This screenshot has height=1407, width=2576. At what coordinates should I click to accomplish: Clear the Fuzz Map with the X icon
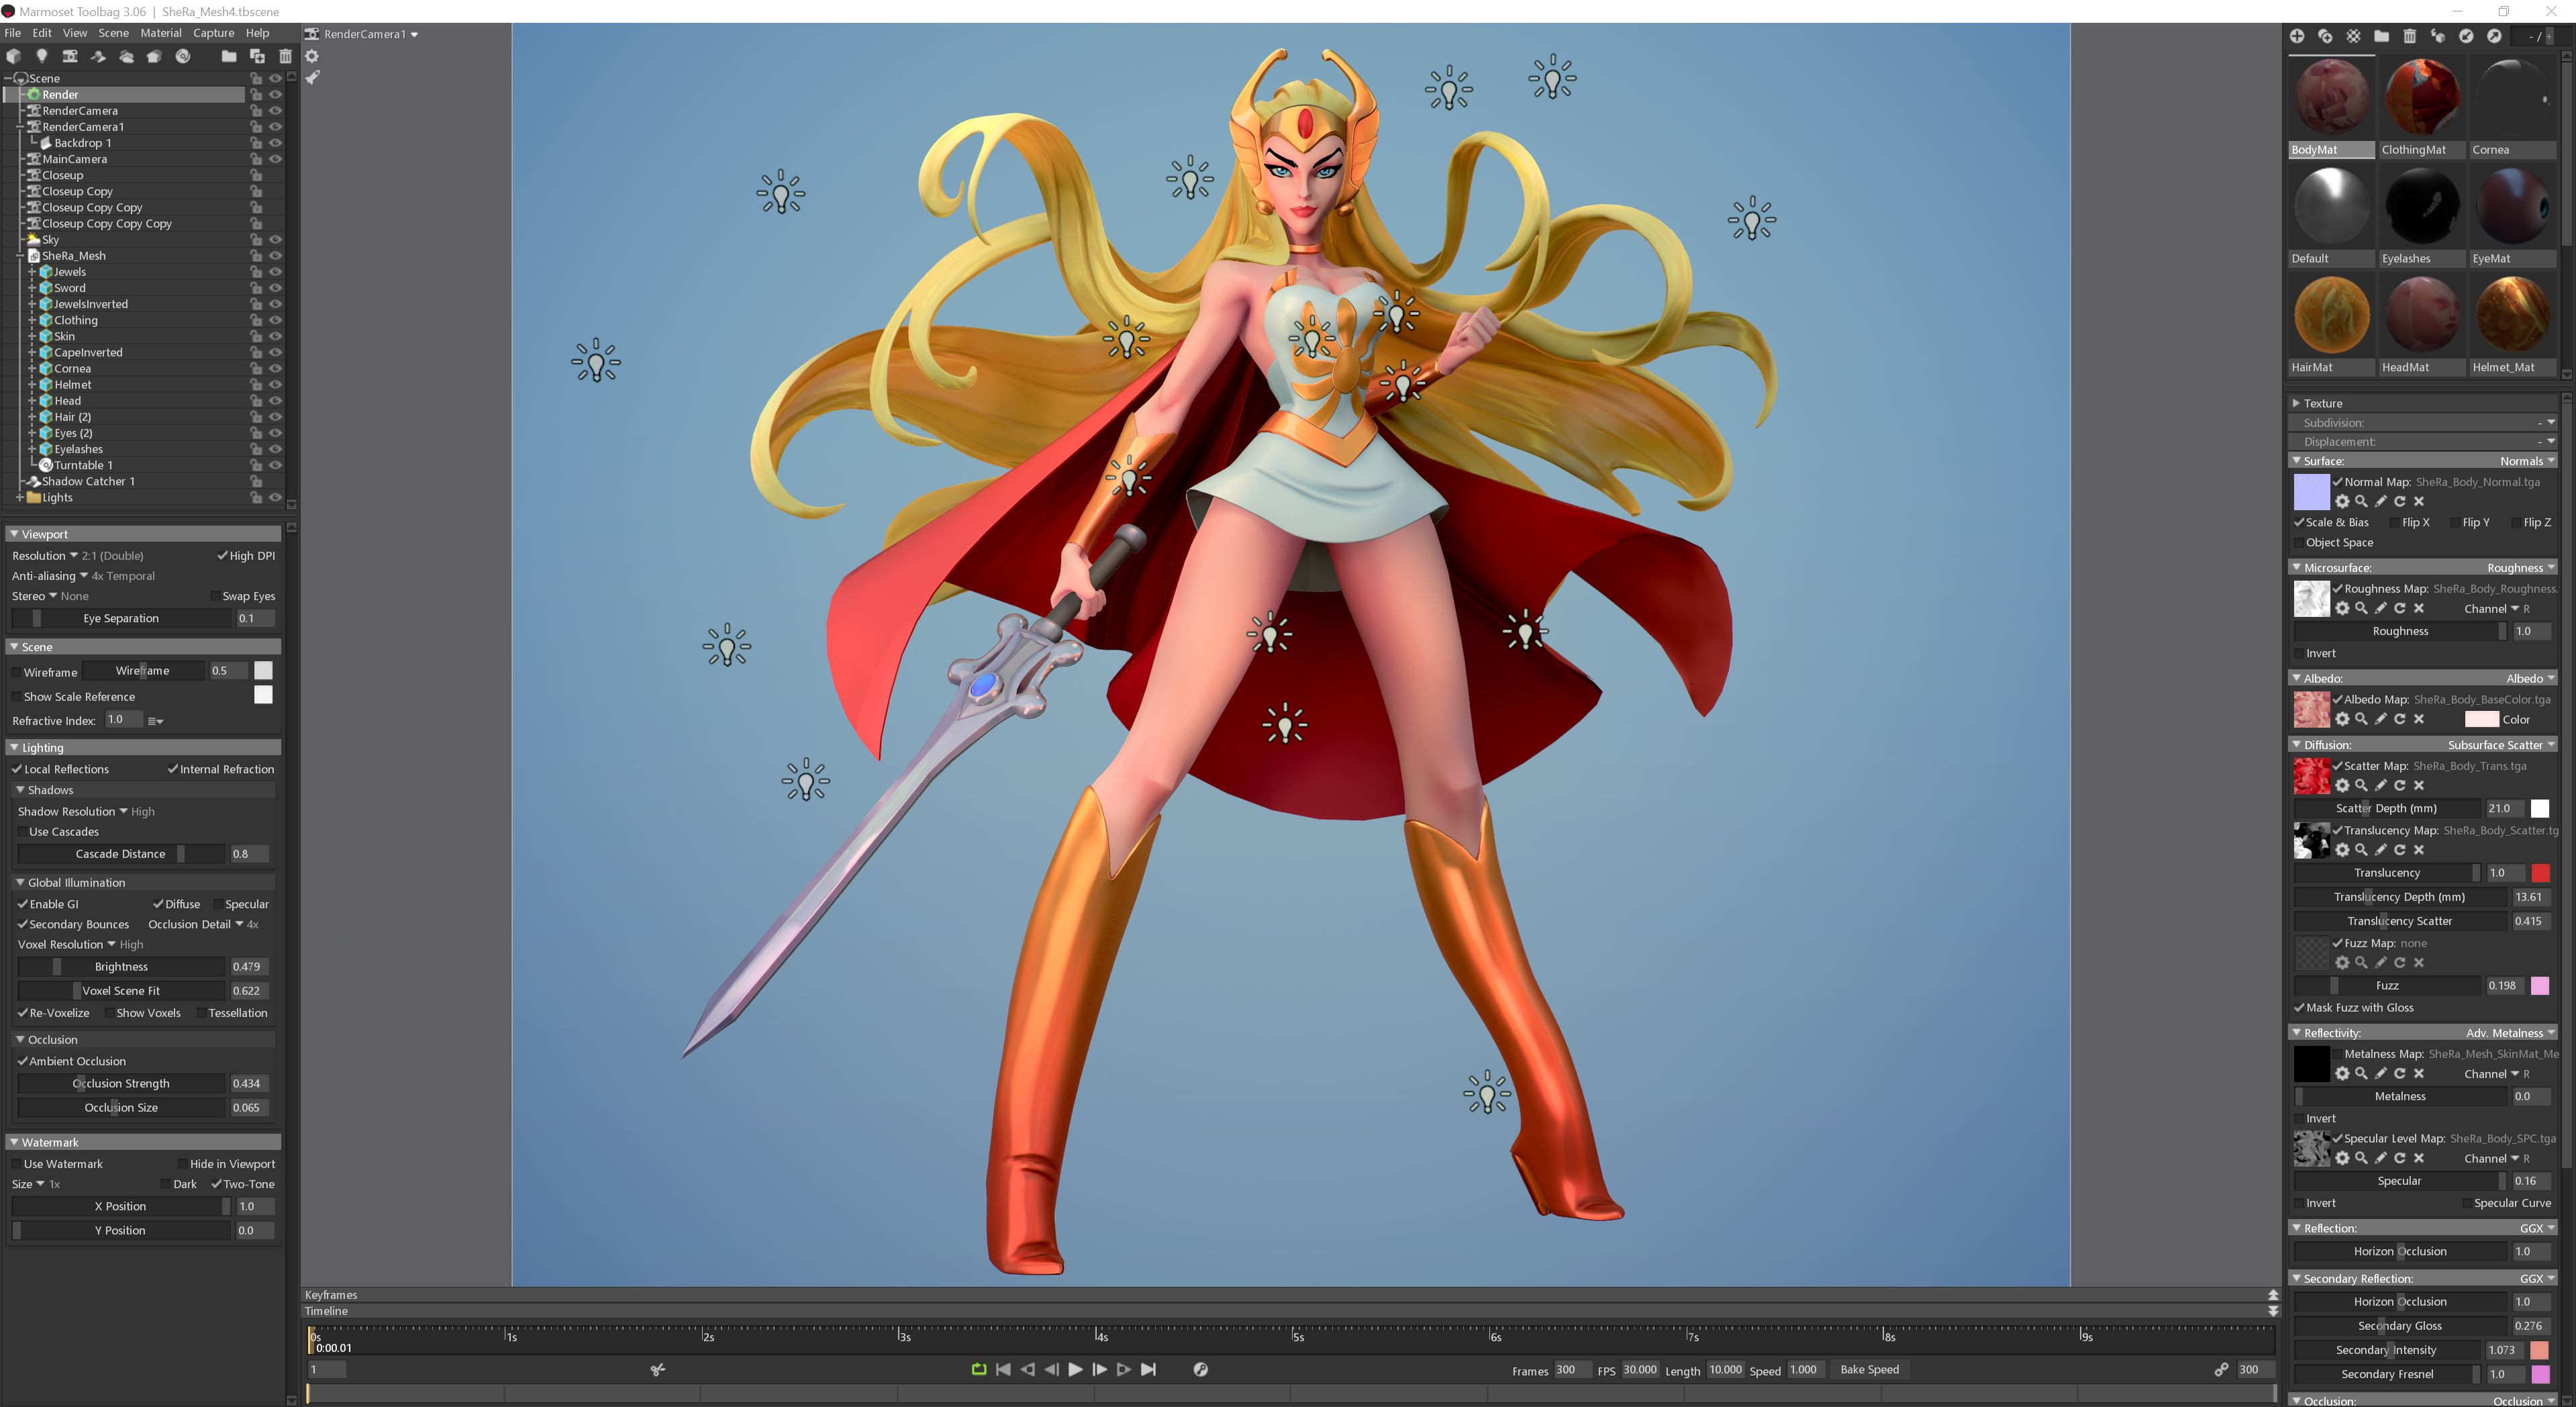click(x=2418, y=963)
